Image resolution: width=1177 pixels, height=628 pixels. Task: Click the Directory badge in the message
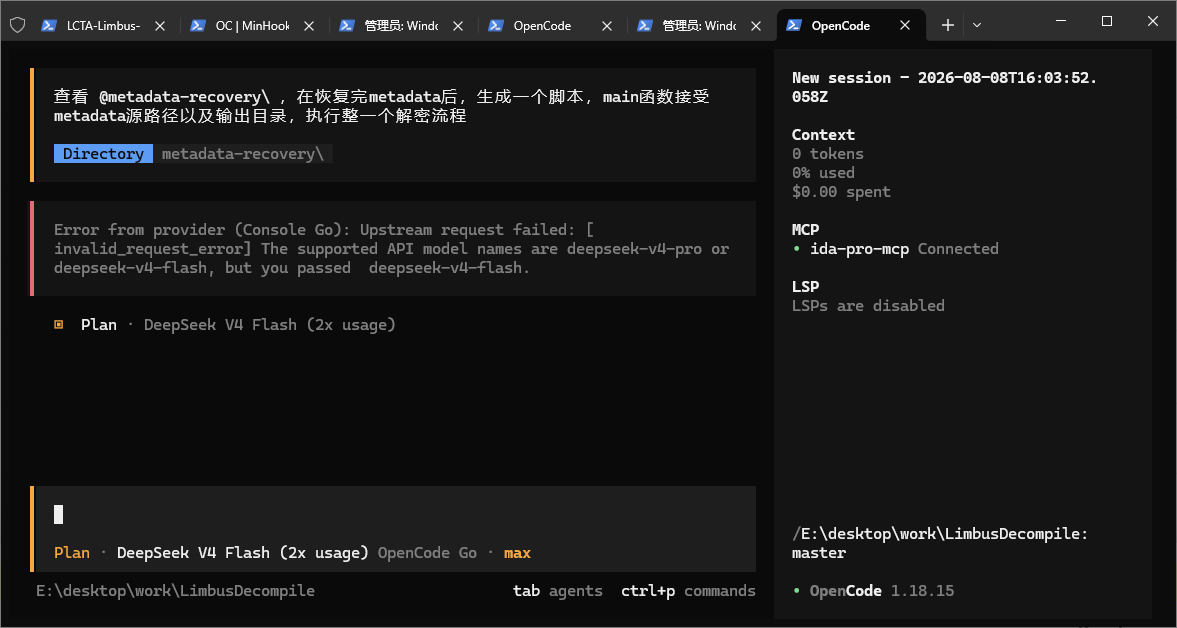click(x=103, y=154)
